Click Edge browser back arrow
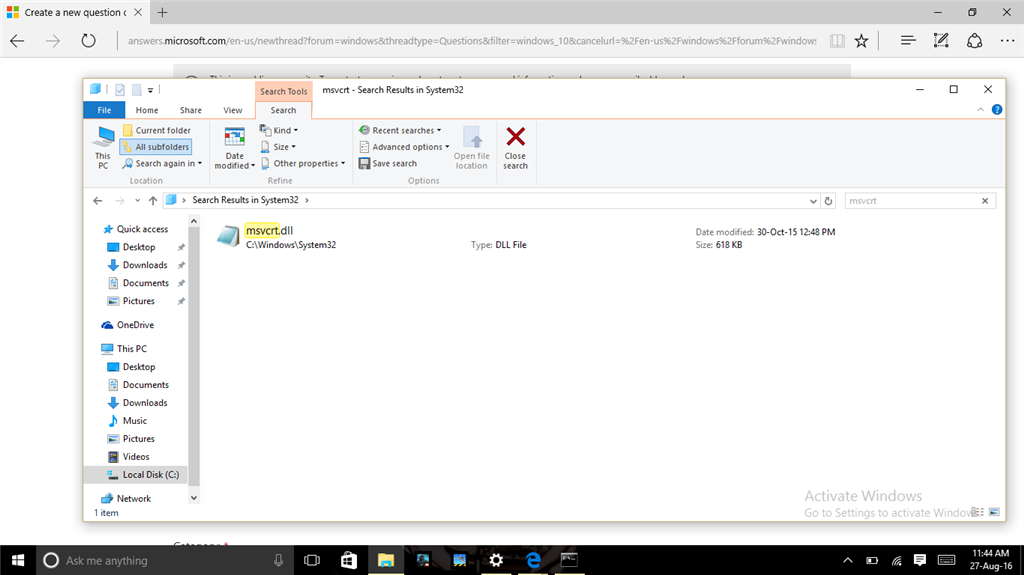The height and width of the screenshot is (575, 1024). [x=18, y=41]
